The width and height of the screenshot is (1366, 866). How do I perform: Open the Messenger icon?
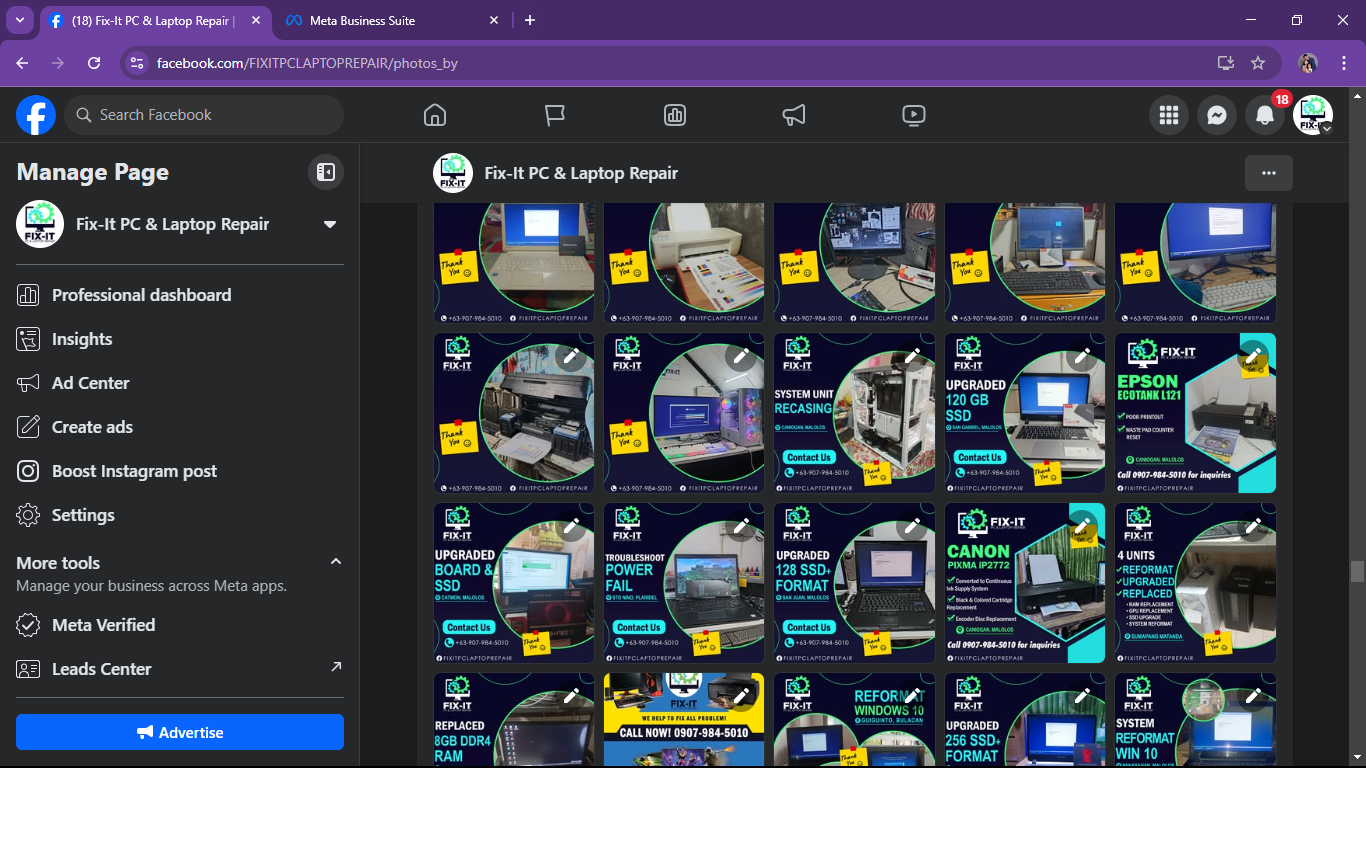click(1216, 116)
